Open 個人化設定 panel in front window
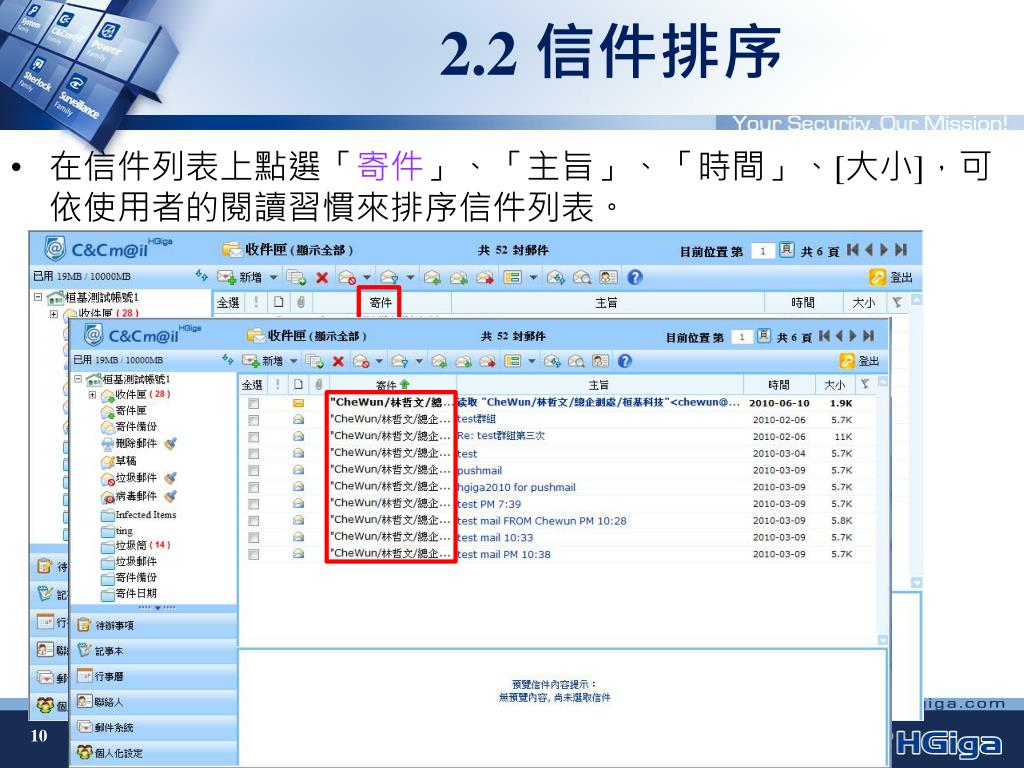1024x768 pixels. (153, 753)
